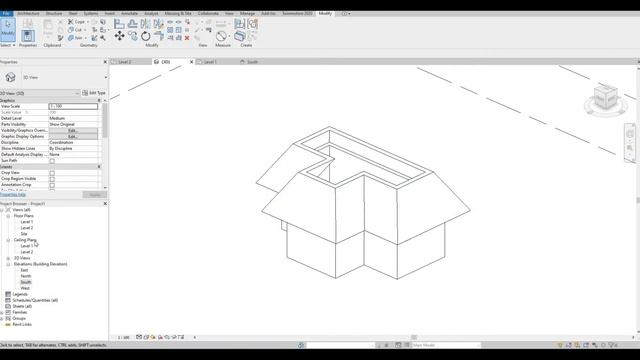Click the ViewCube in the drawing area

[x=606, y=97]
